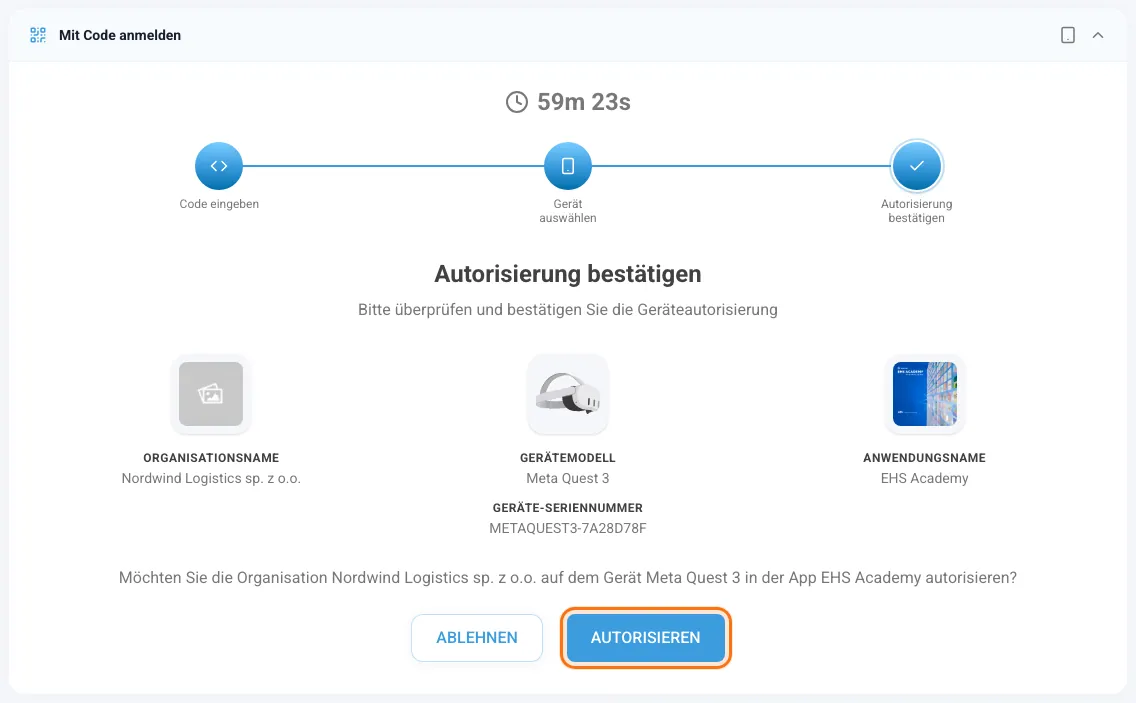The image size is (1136, 703).
Task: Click the Code eingeben step label
Action: 219,204
